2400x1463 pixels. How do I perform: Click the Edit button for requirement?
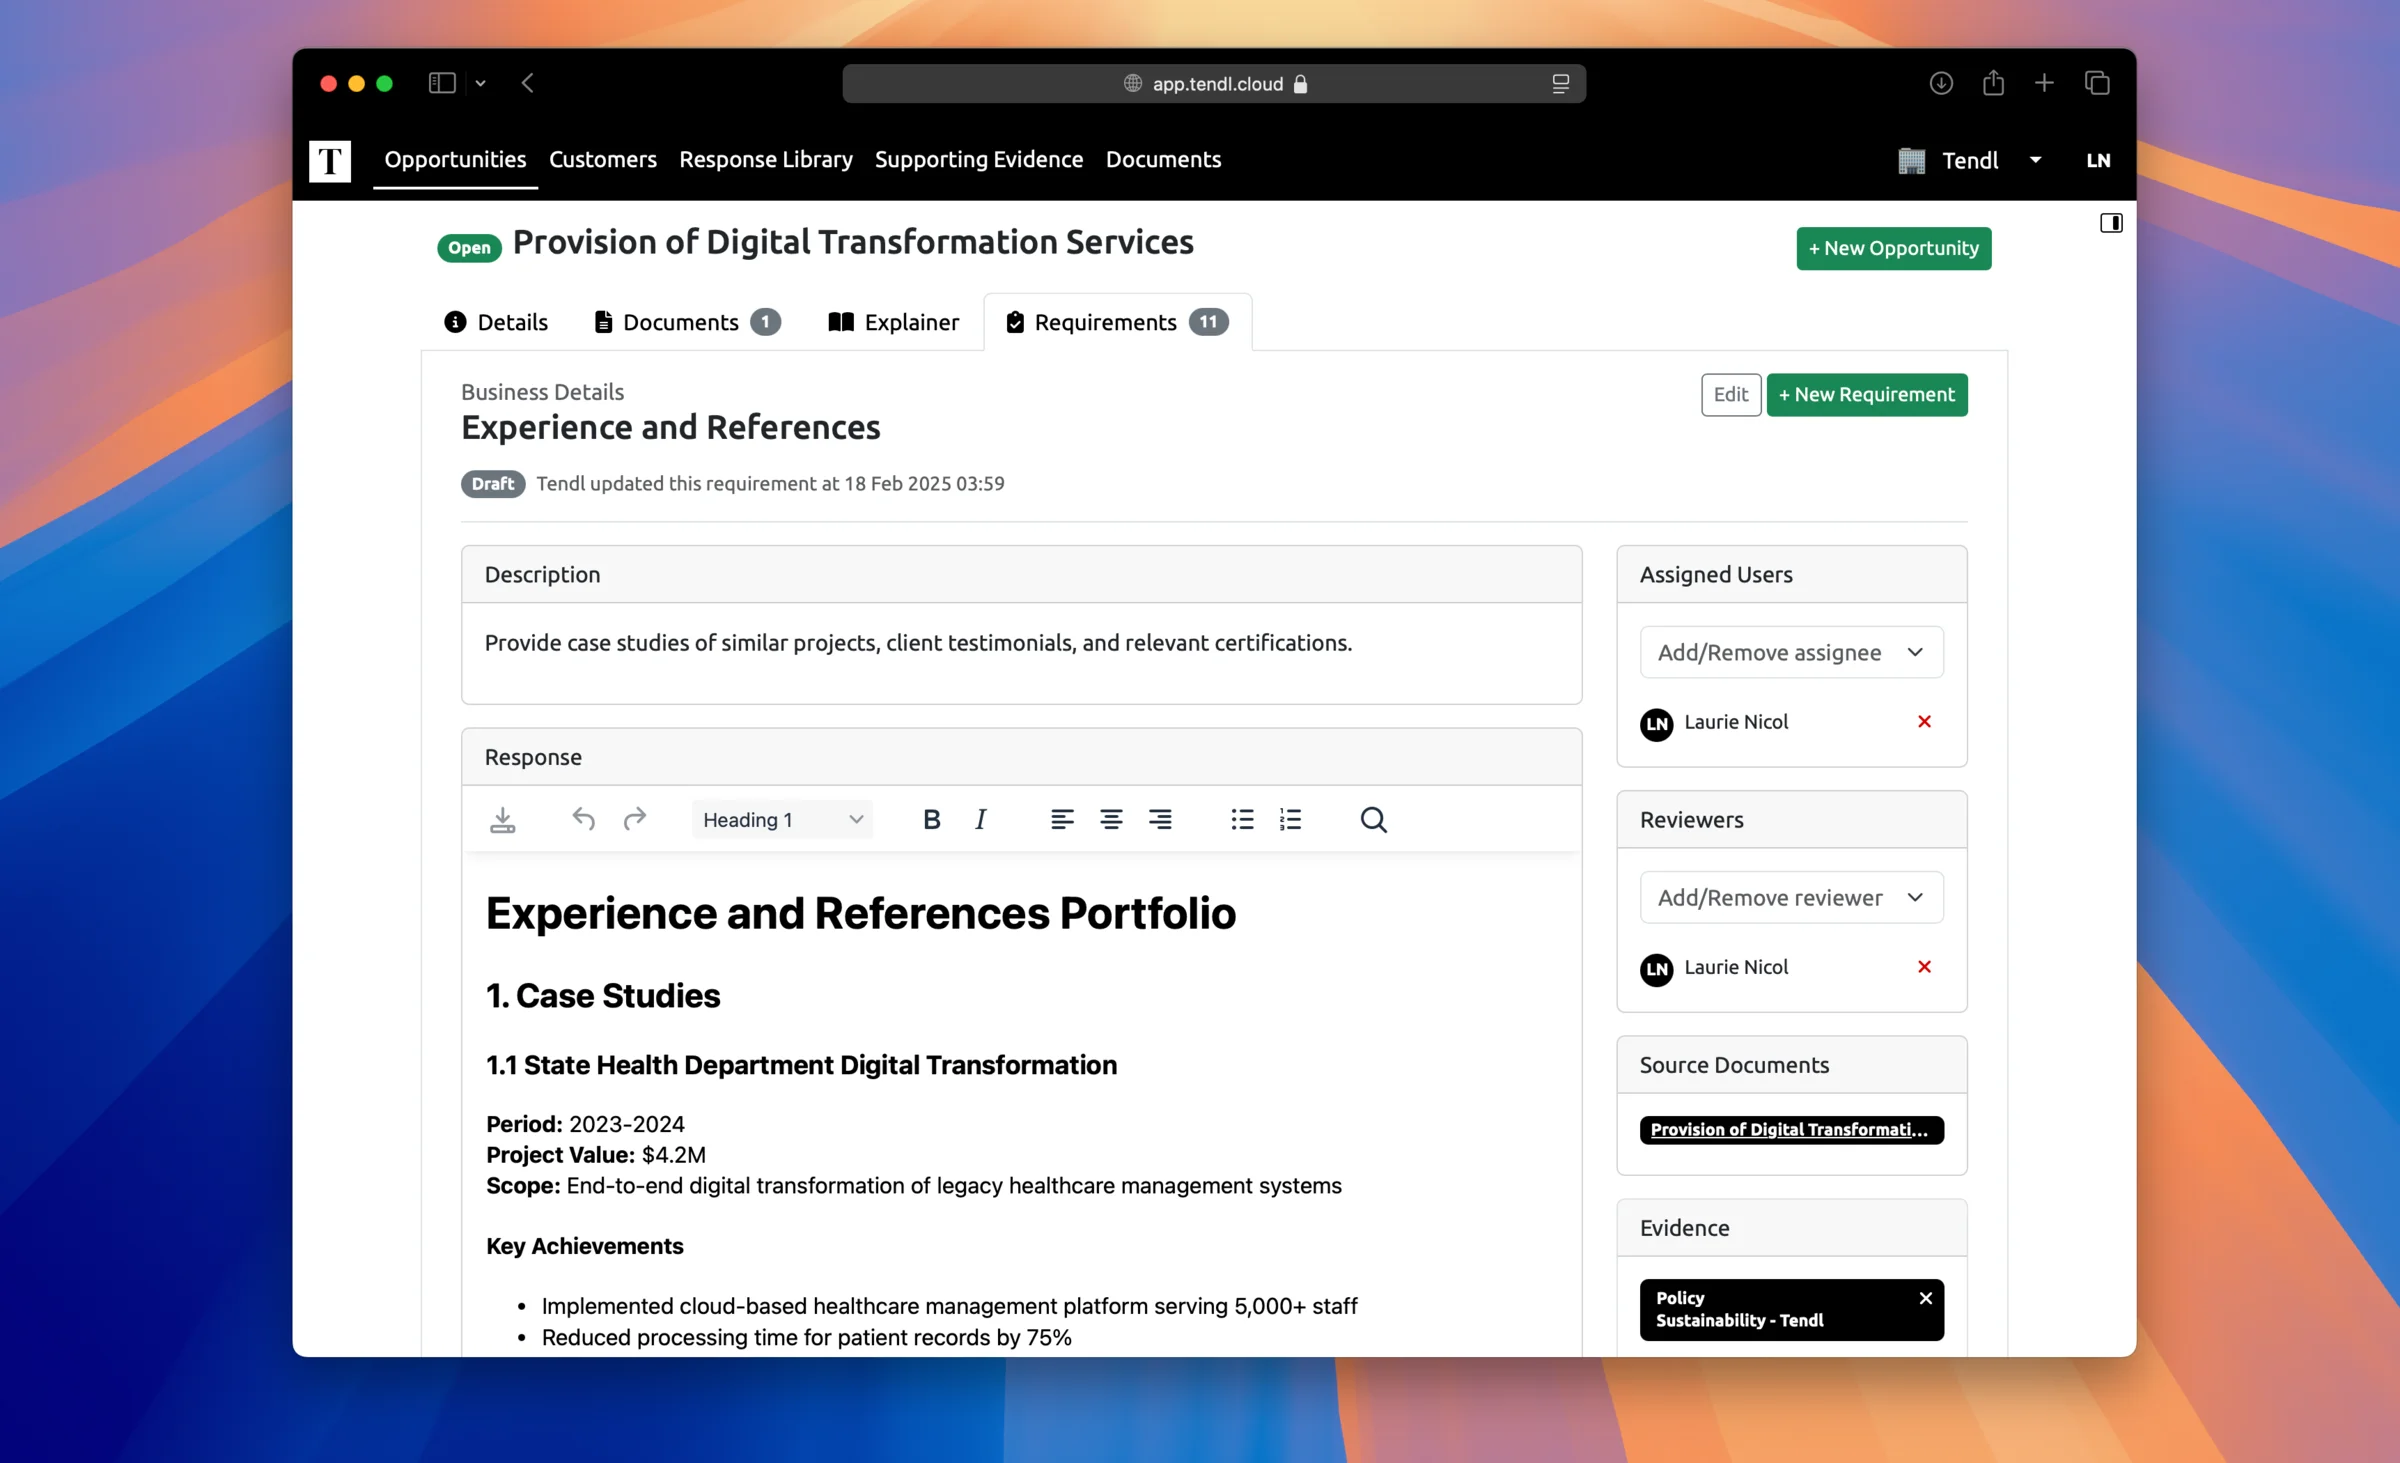point(1730,393)
